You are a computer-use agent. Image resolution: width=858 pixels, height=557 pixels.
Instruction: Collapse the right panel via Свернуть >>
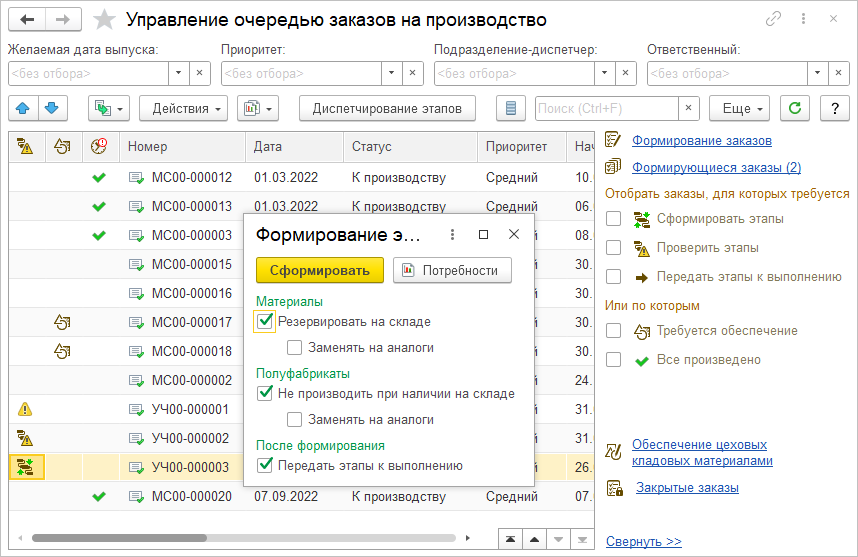(644, 541)
